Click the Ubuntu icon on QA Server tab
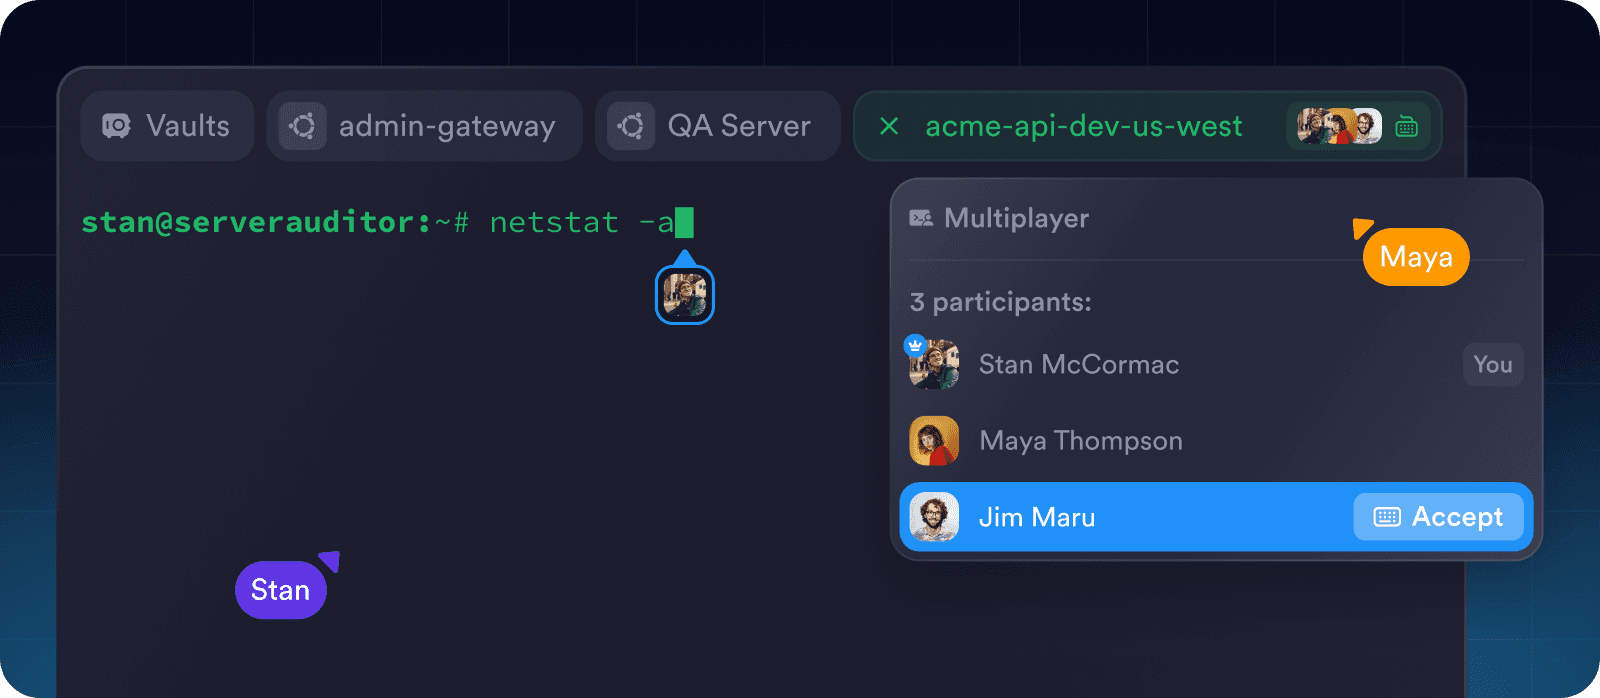 pyautogui.click(x=631, y=126)
